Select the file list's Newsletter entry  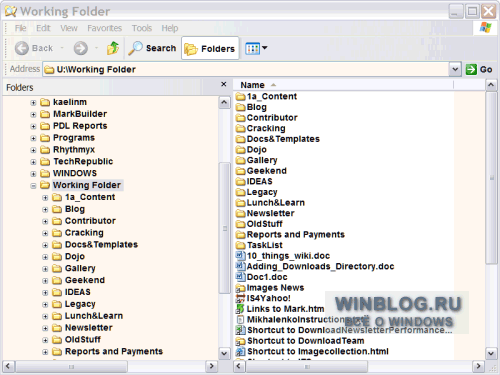pyautogui.click(x=270, y=213)
